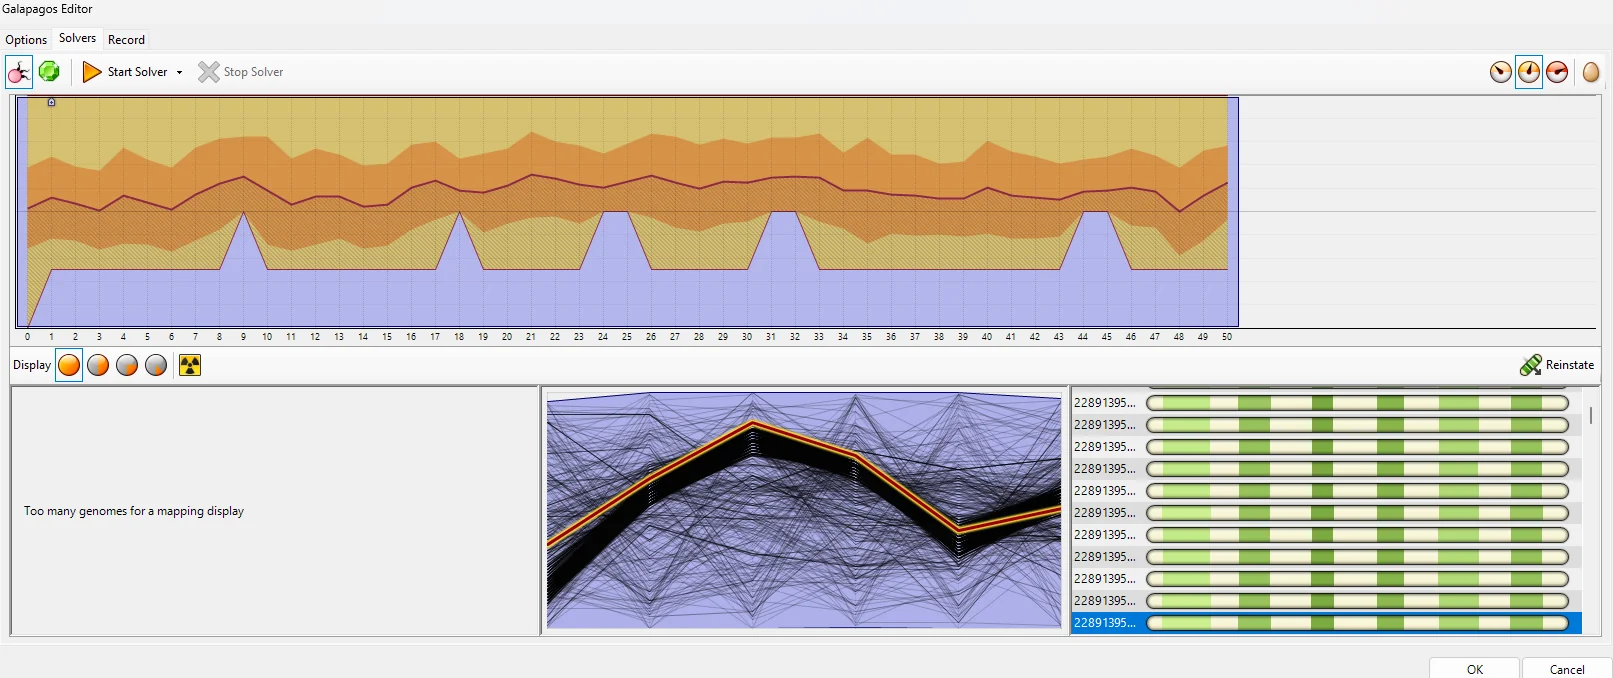The width and height of the screenshot is (1613, 678).
Task: Click the OK button
Action: point(1475,669)
